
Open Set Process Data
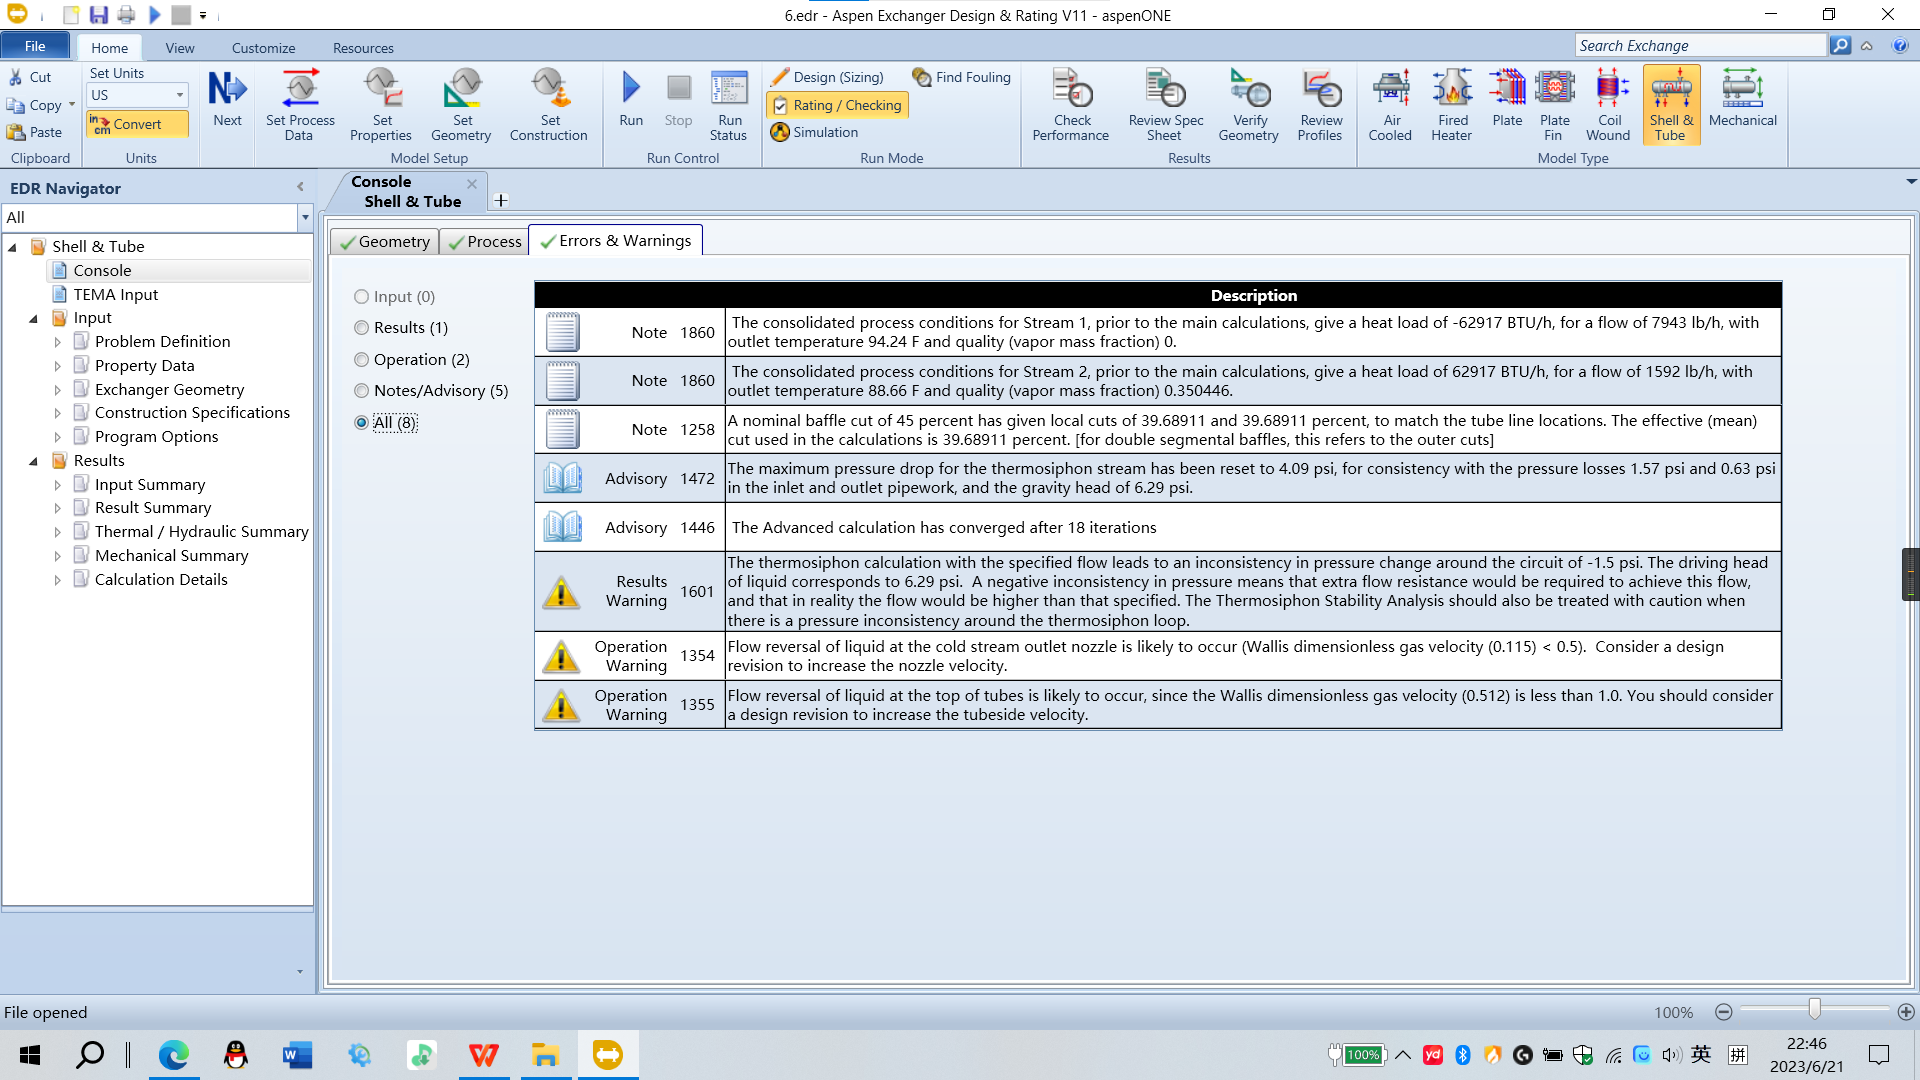click(299, 105)
